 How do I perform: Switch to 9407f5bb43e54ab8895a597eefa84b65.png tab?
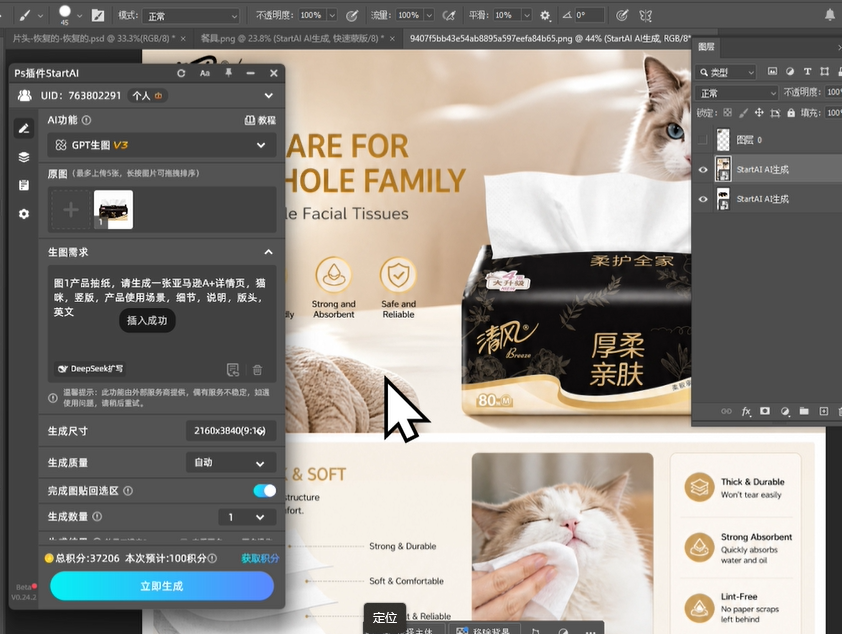550,39
